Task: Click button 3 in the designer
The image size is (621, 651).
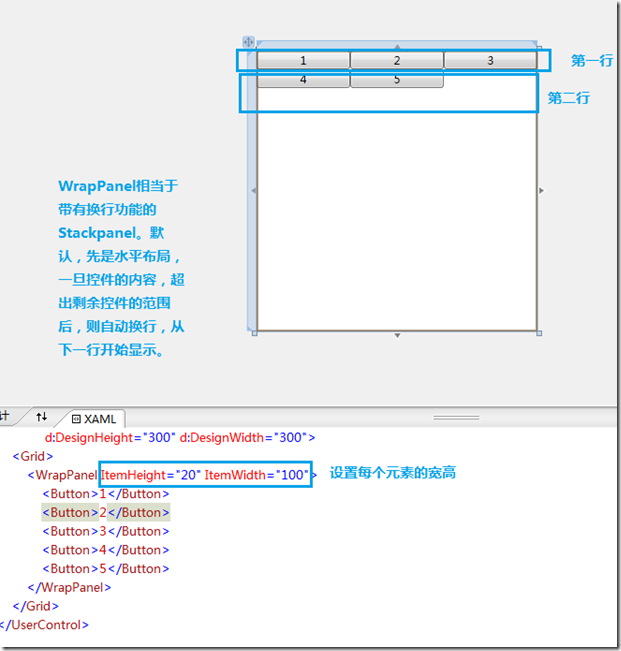Action: click(490, 61)
